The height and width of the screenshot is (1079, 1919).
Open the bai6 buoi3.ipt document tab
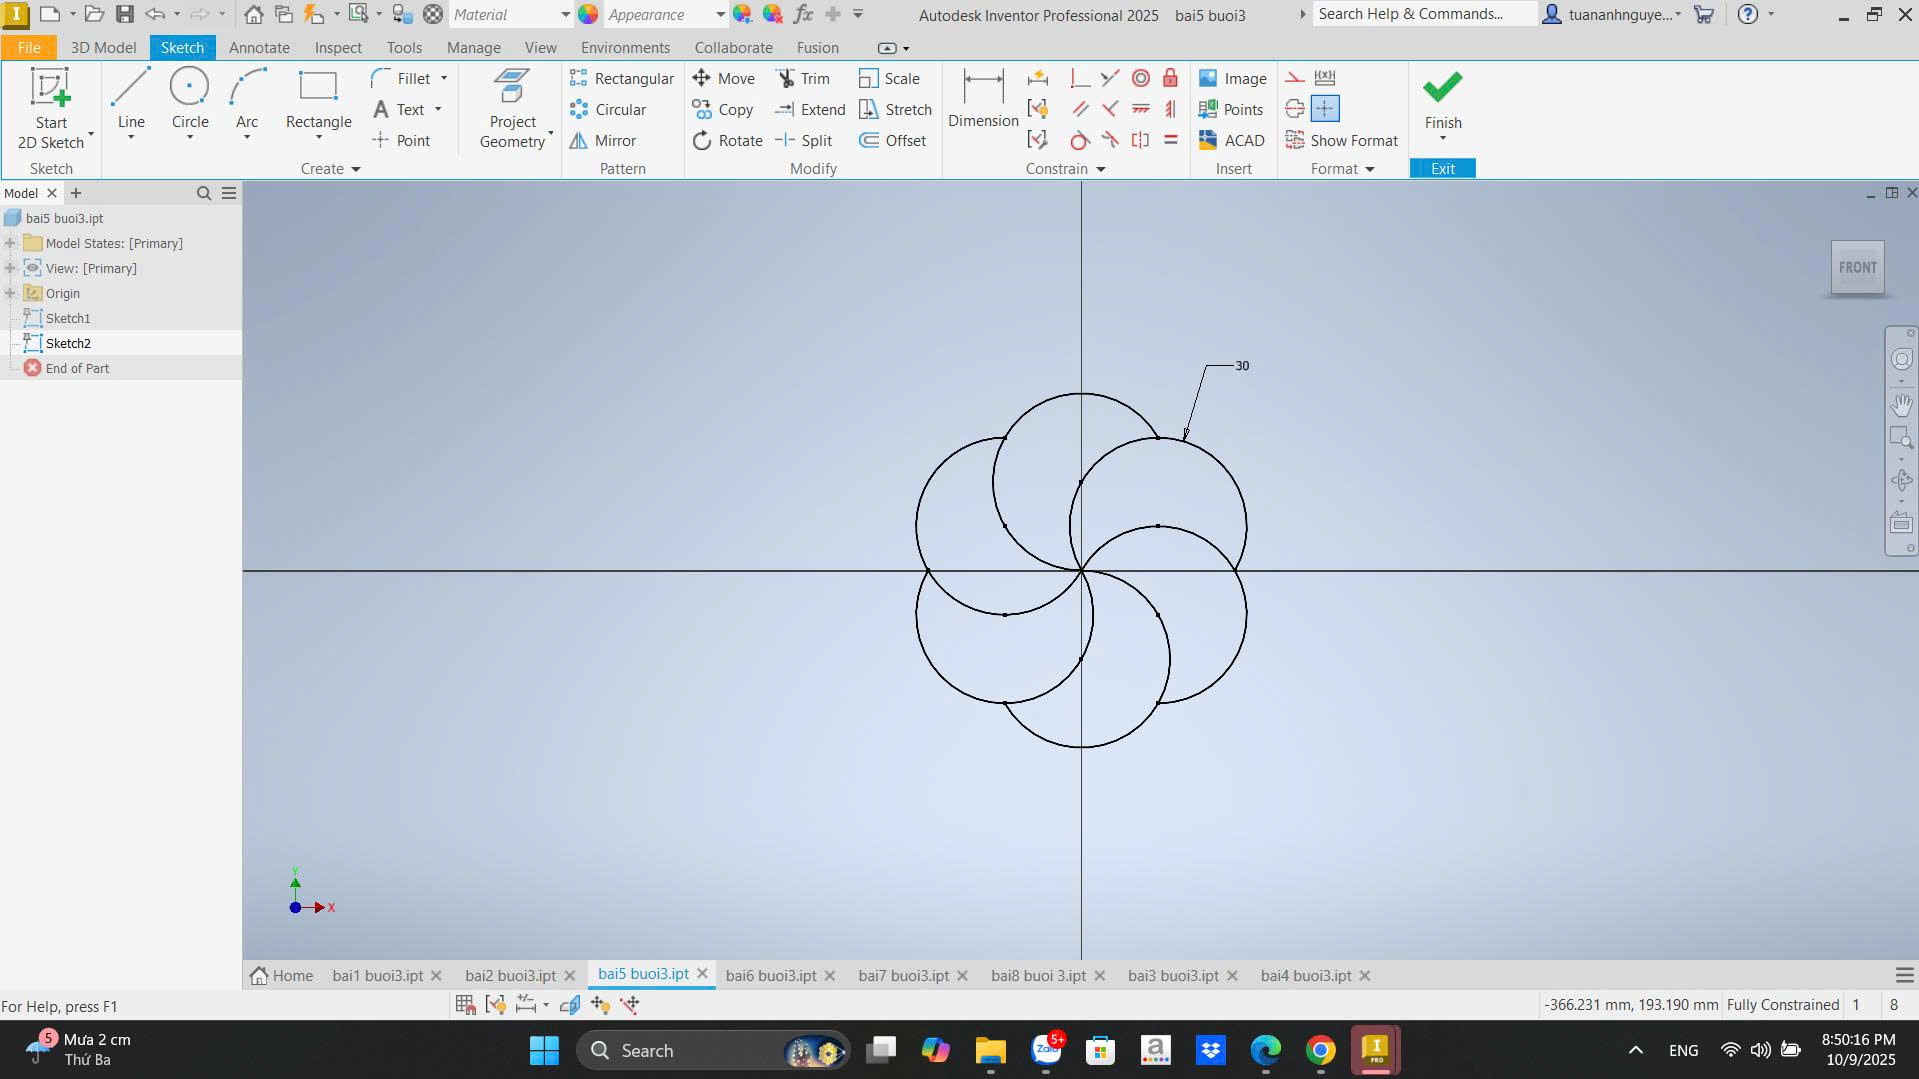[x=770, y=975]
